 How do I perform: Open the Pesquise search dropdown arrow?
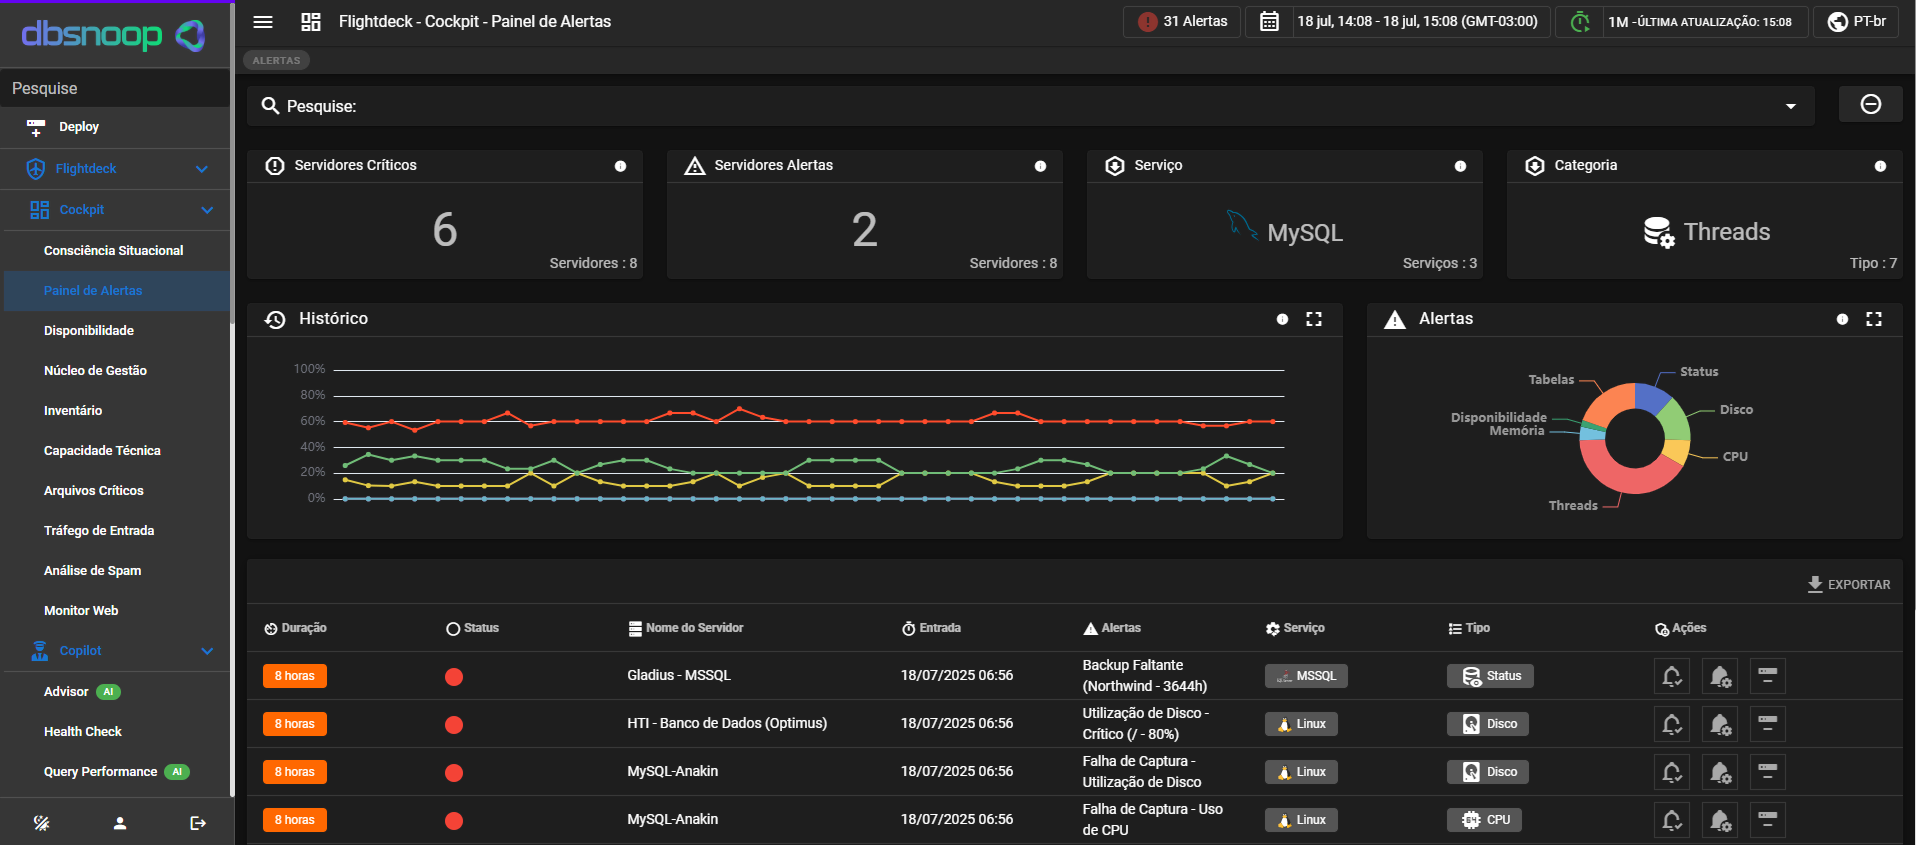tap(1790, 106)
